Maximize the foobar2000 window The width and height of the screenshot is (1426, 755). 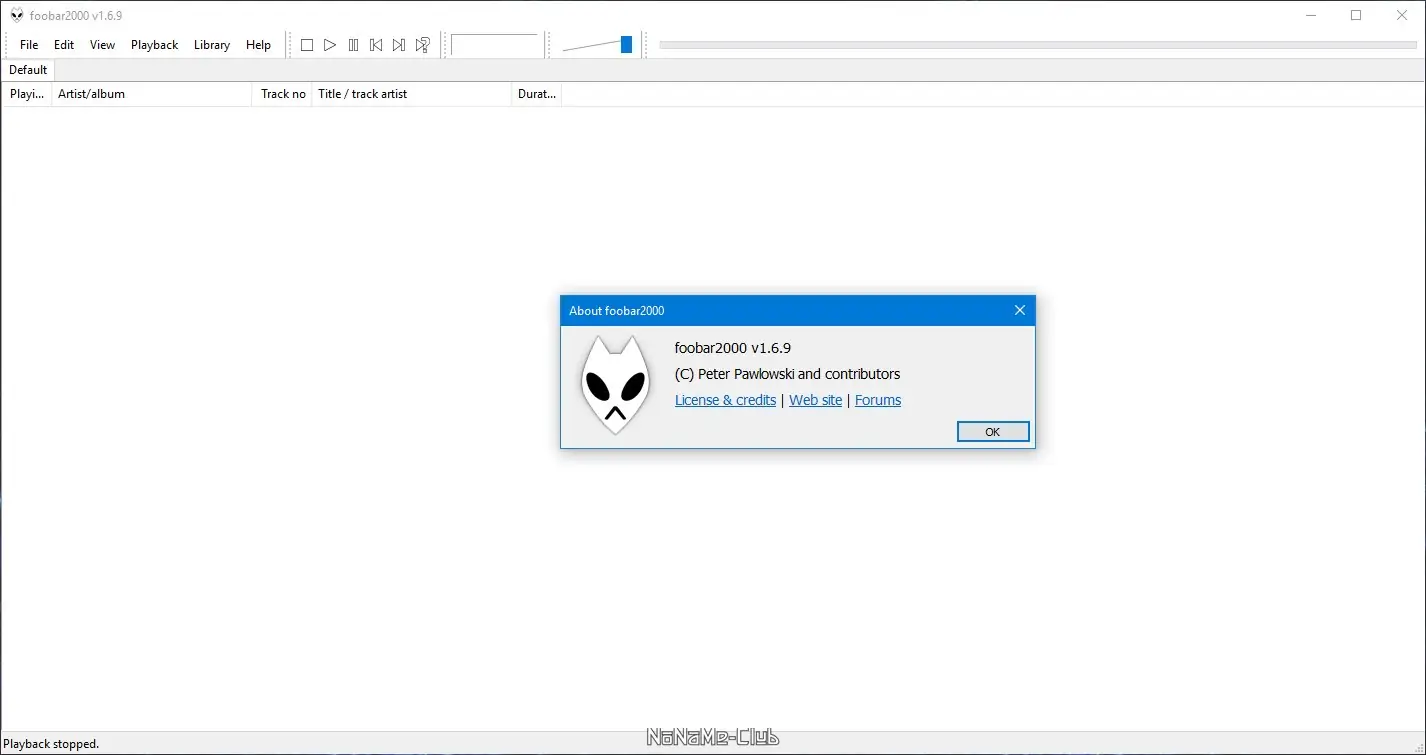(x=1356, y=15)
